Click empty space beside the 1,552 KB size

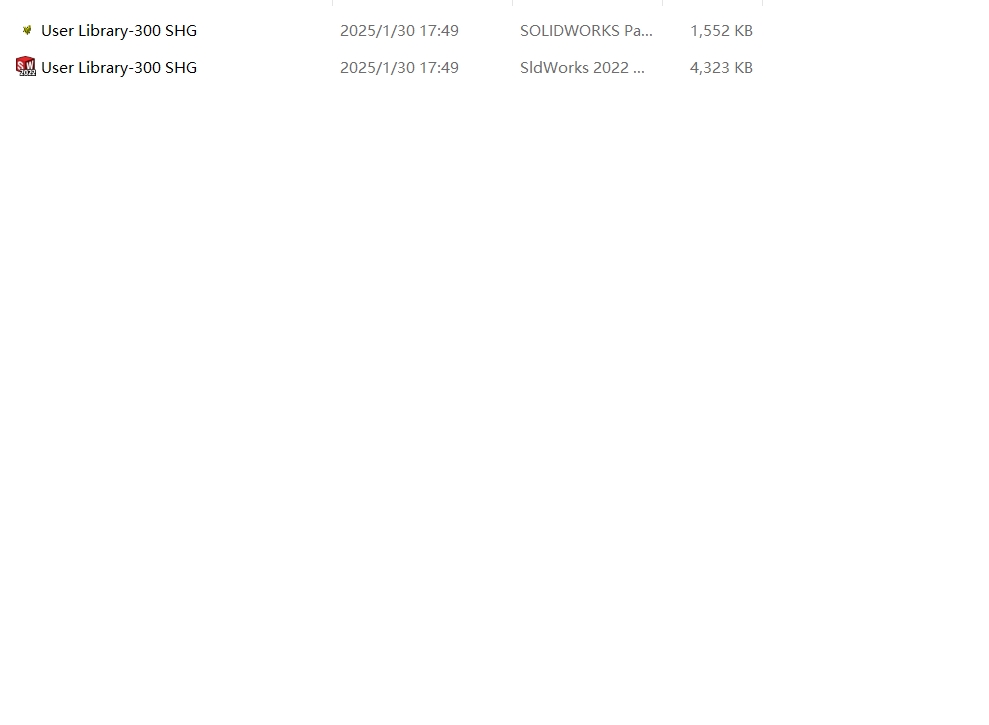[870, 30]
